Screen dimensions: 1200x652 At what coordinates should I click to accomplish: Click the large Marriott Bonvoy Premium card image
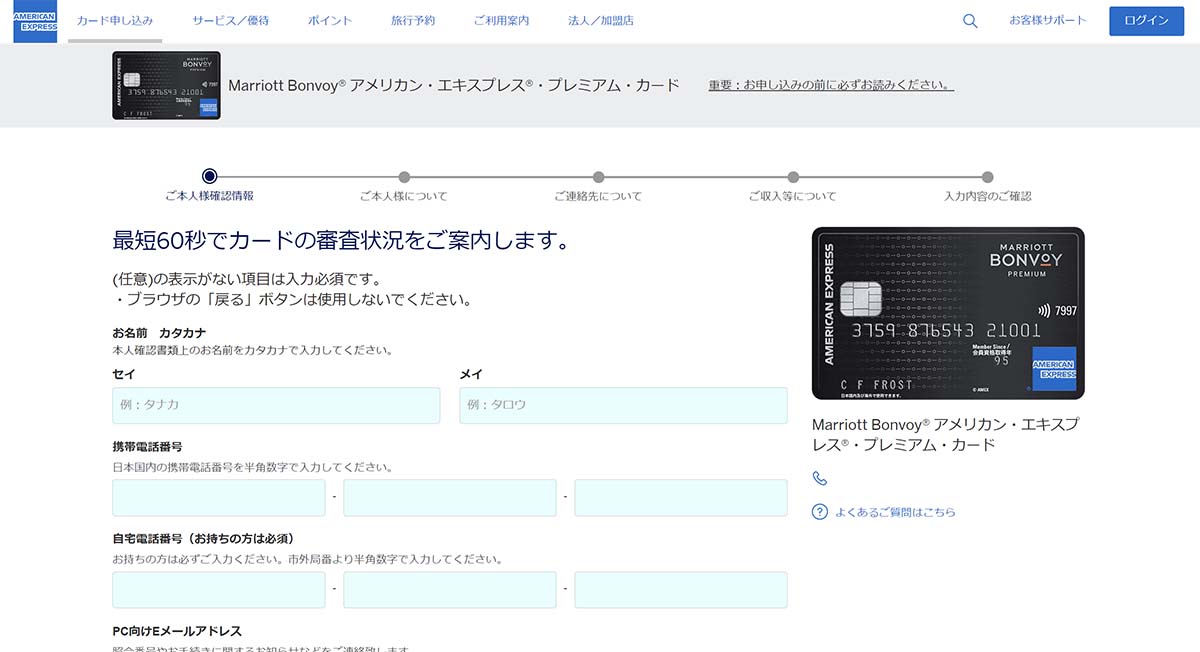pyautogui.click(x=948, y=314)
